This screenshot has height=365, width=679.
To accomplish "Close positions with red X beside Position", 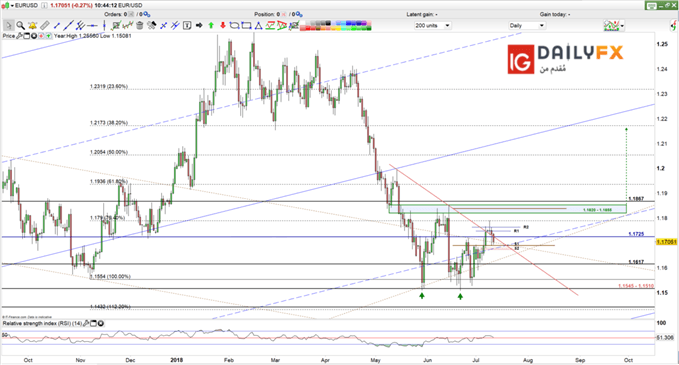I will coord(284,14).
